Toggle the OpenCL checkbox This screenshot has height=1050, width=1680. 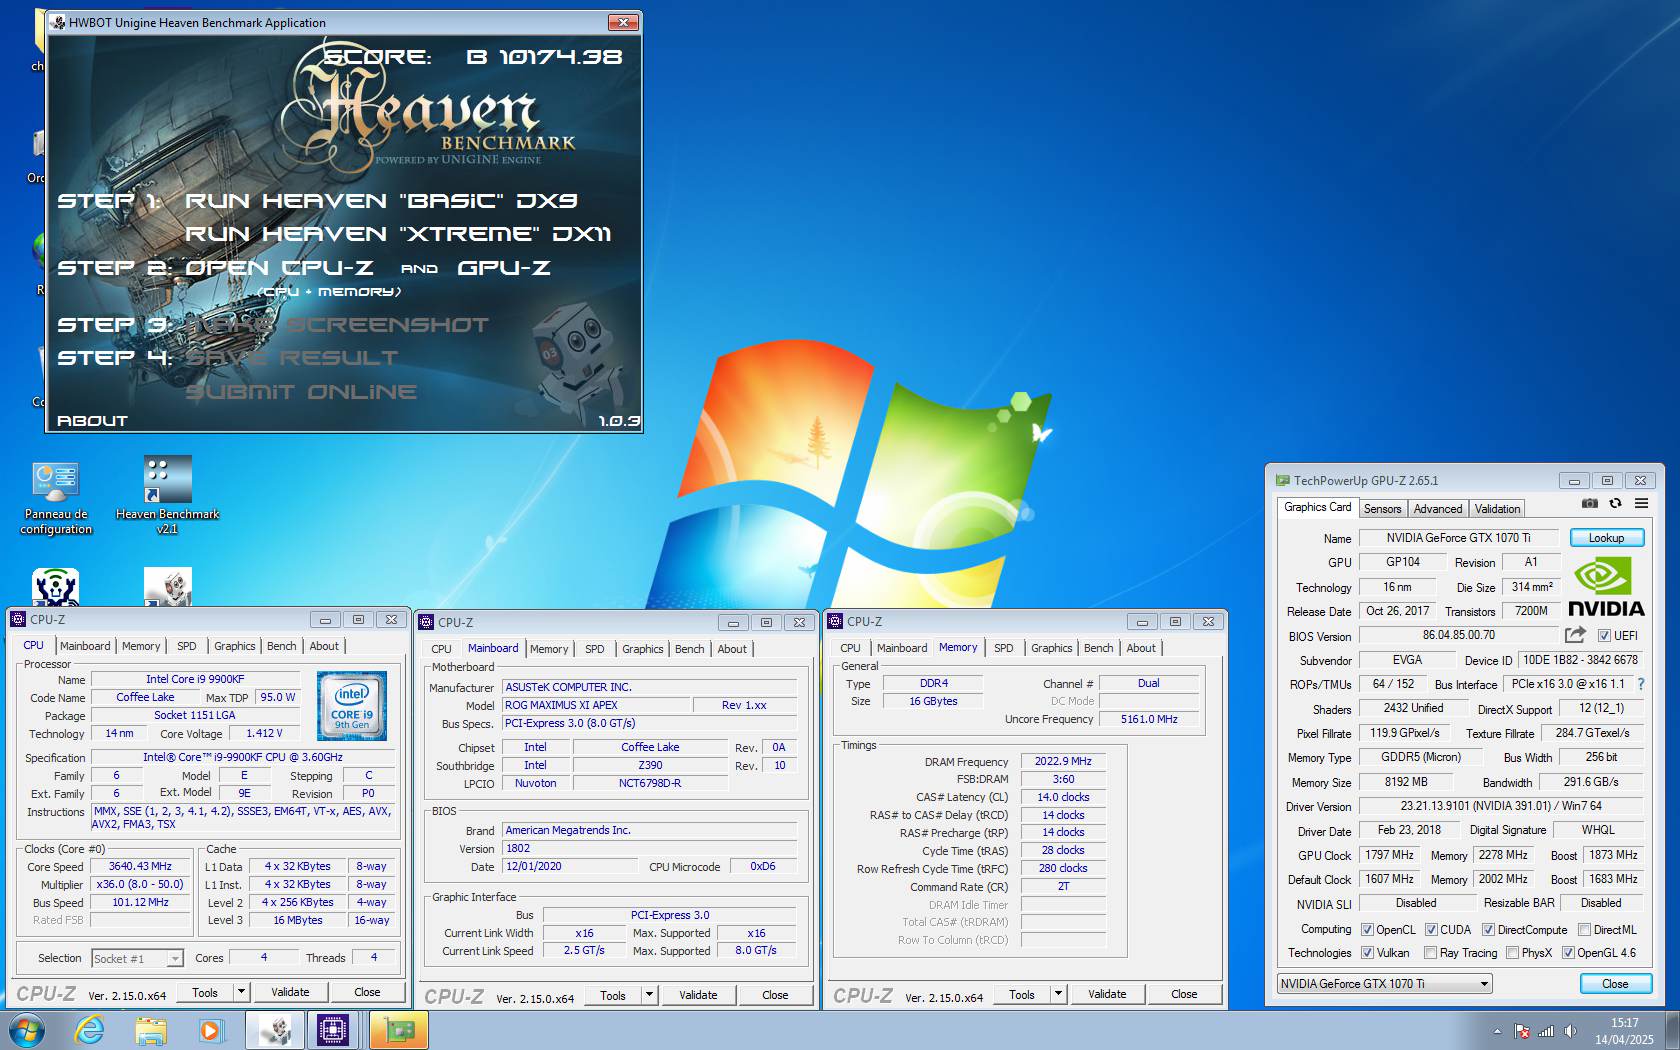1367,930
